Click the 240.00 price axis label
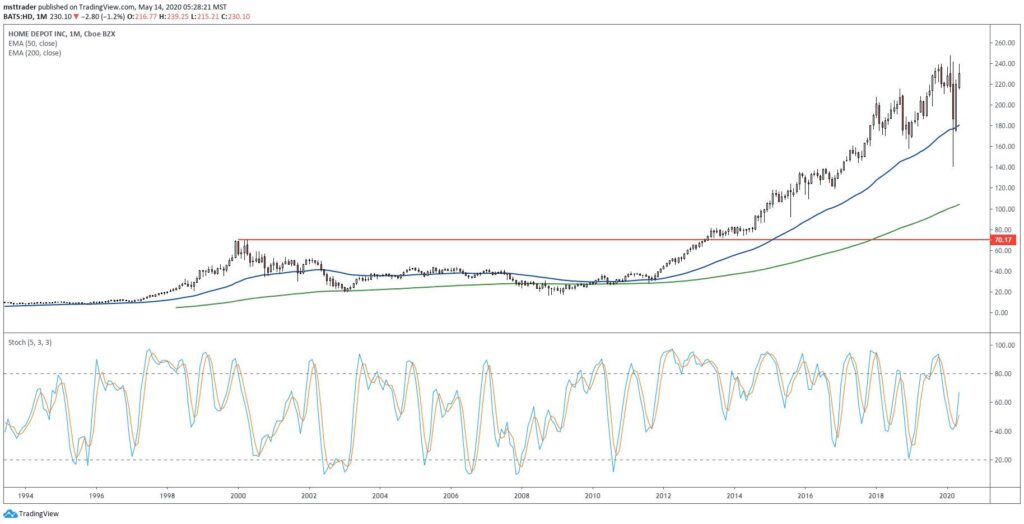 1002,64
